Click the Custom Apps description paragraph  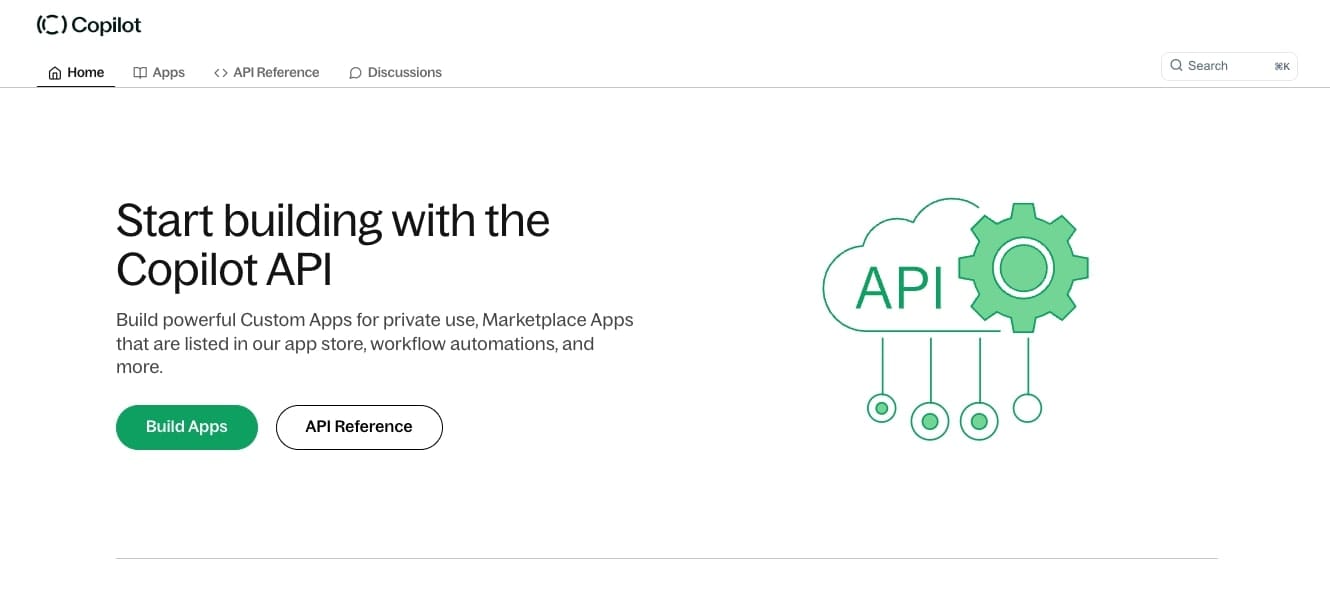(375, 343)
